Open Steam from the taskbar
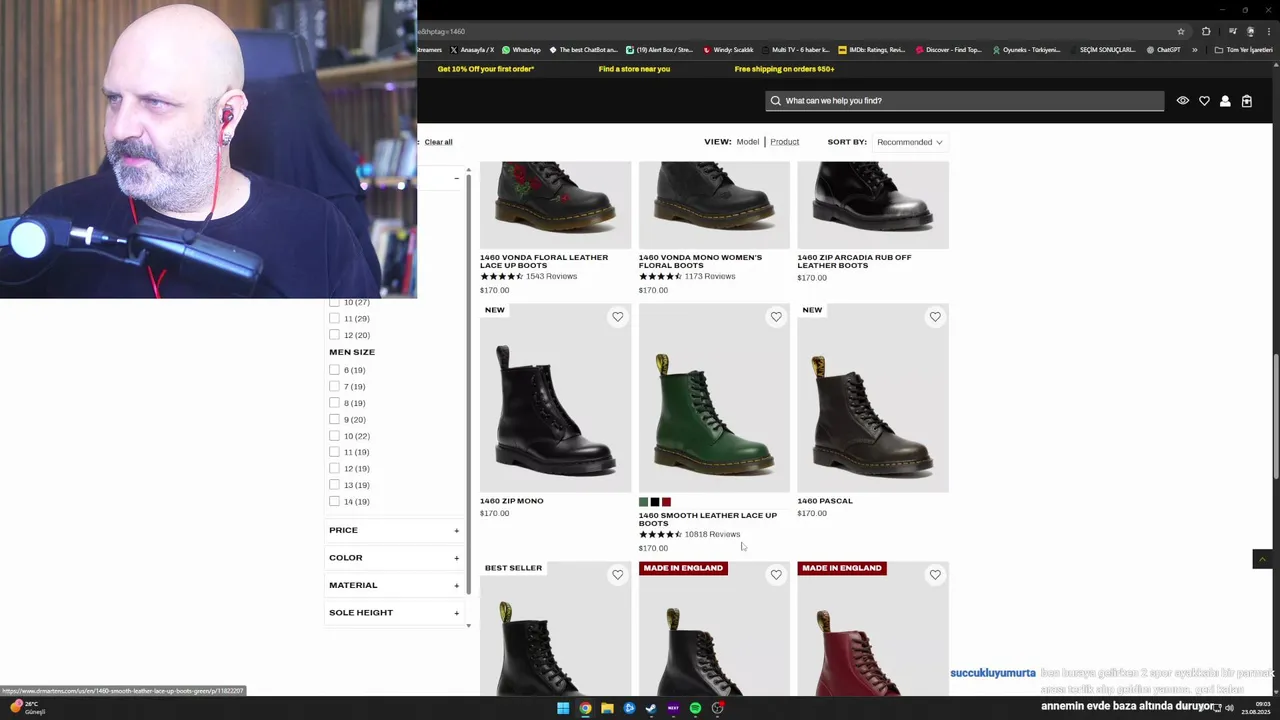 pos(651,708)
